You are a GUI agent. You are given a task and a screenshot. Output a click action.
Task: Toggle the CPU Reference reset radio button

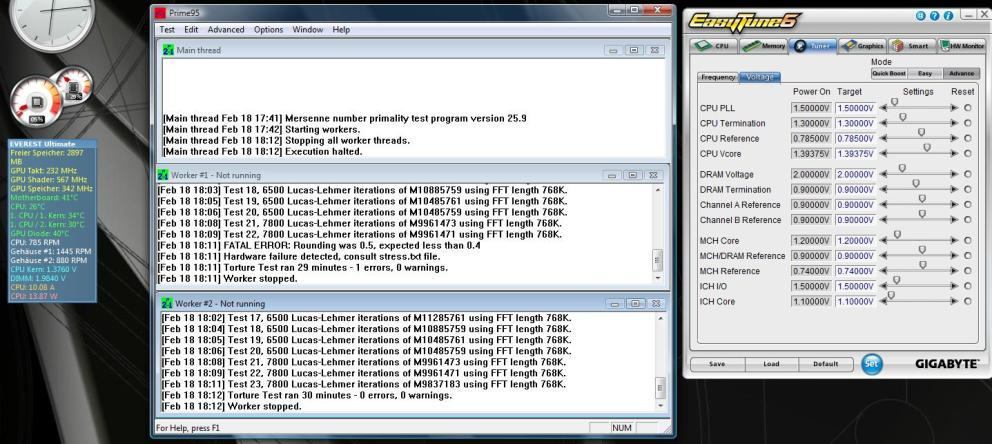coord(967,139)
